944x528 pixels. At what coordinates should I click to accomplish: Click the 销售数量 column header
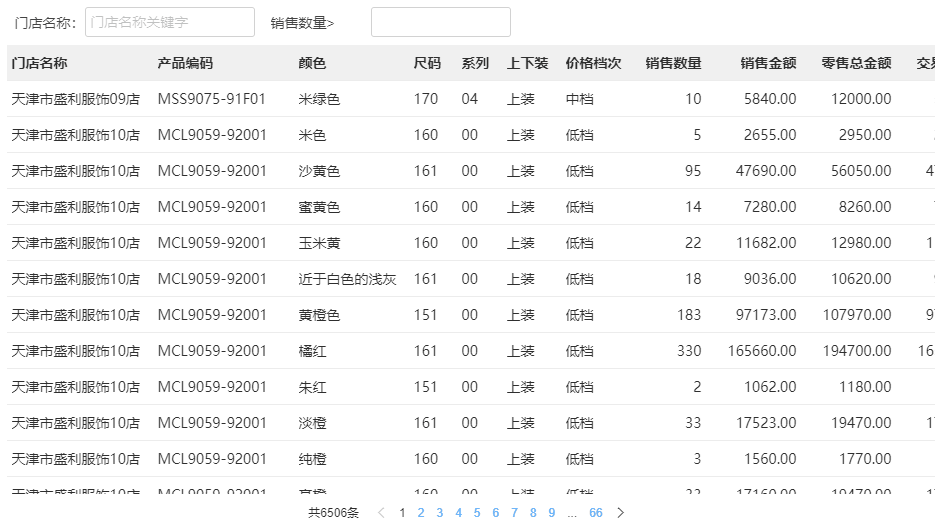pos(673,63)
